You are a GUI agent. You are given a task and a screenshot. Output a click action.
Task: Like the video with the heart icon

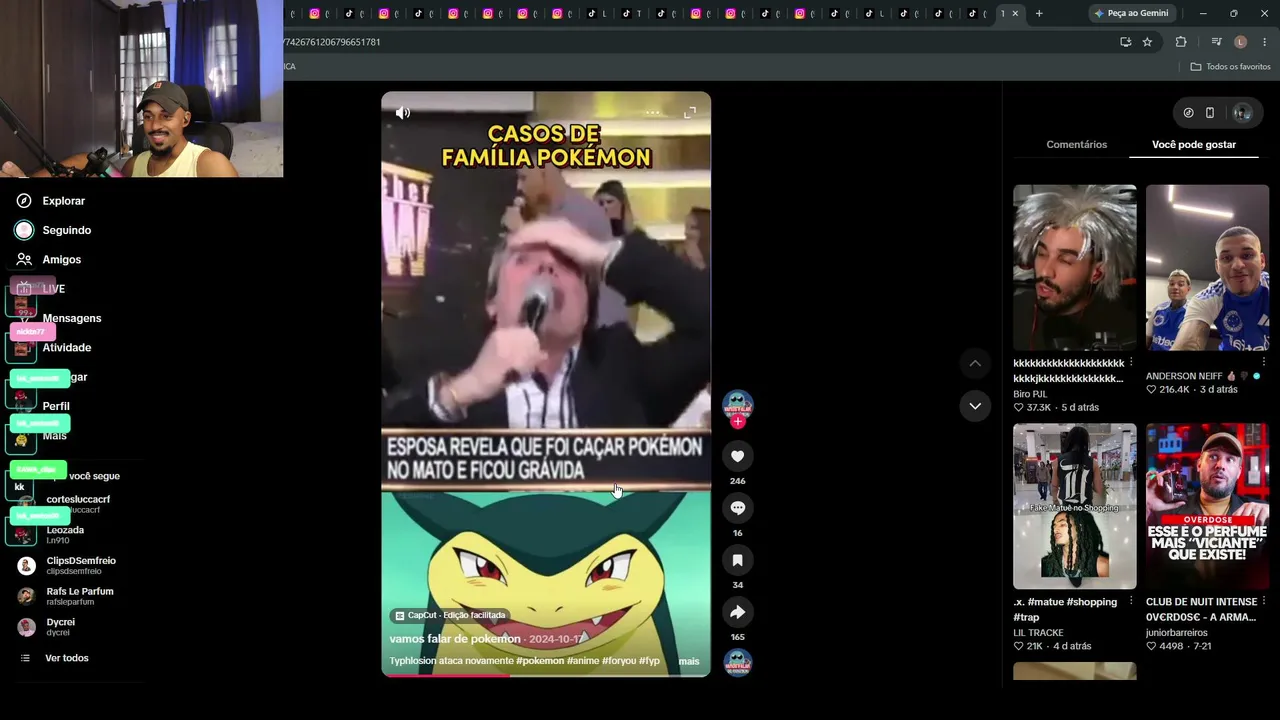[x=737, y=456]
